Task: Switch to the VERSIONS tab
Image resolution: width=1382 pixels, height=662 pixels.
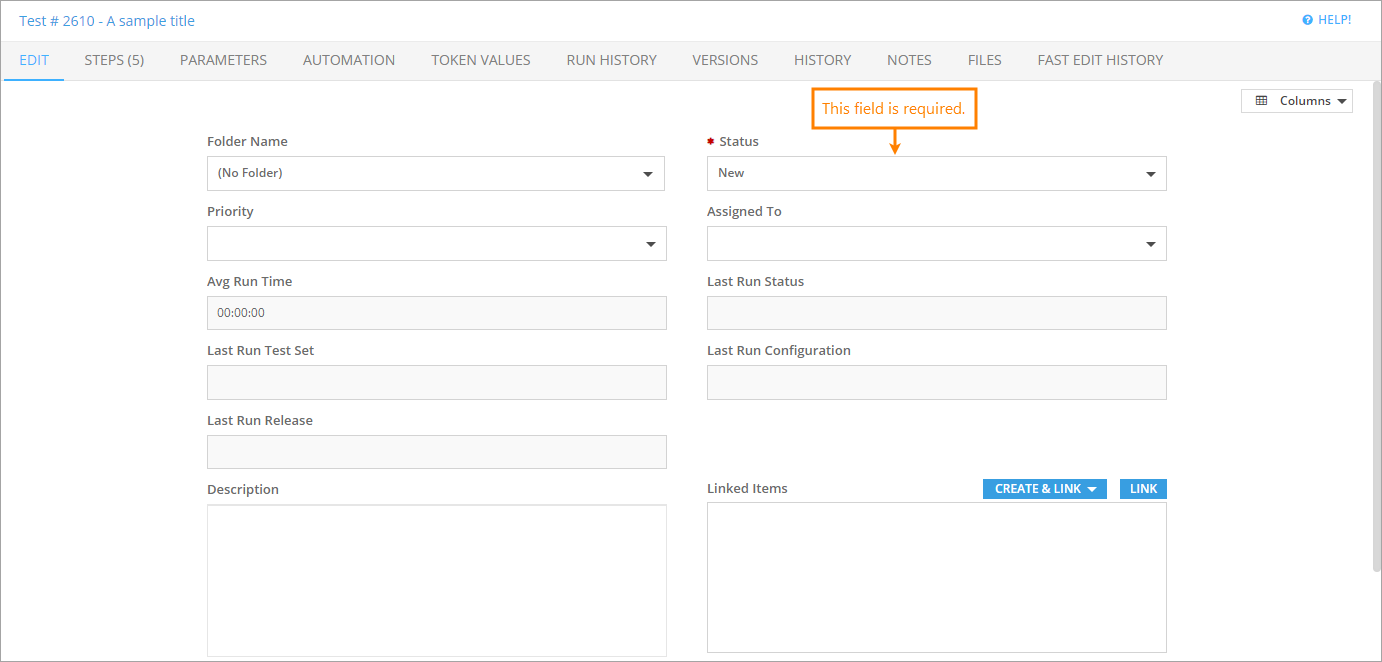Action: click(725, 60)
